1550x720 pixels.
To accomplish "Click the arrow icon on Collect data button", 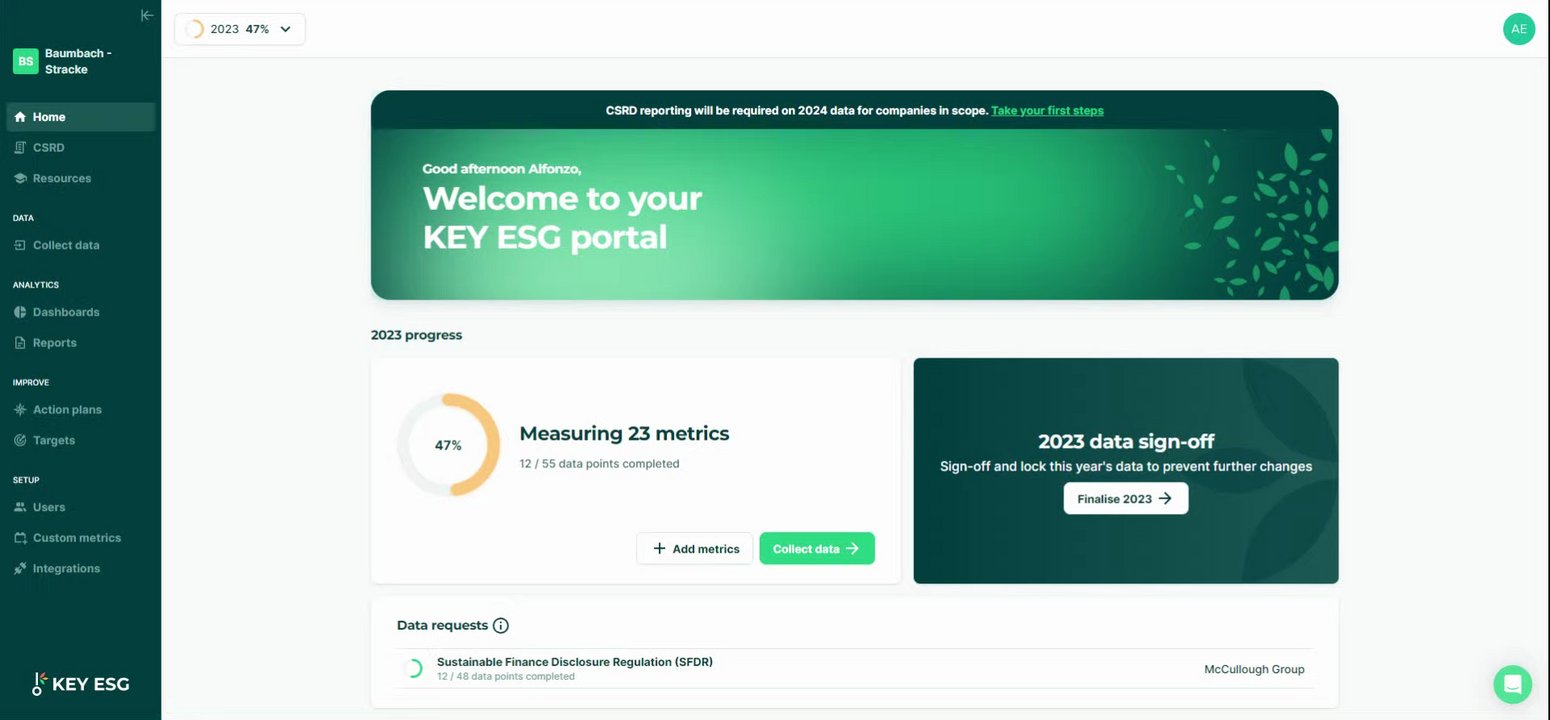I will click(x=852, y=548).
